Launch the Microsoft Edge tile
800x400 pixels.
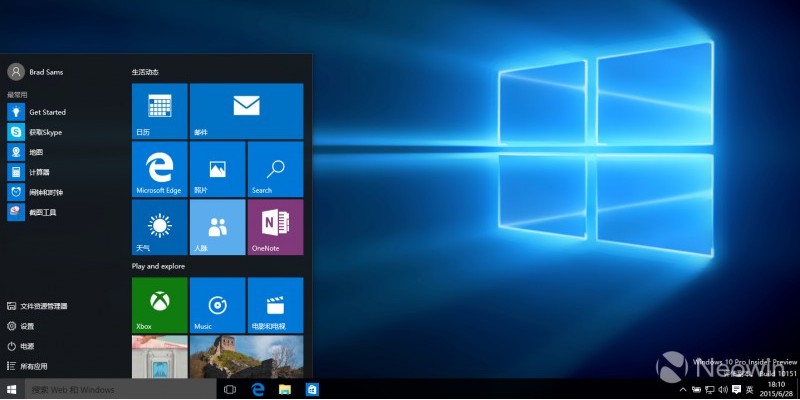tap(160, 169)
